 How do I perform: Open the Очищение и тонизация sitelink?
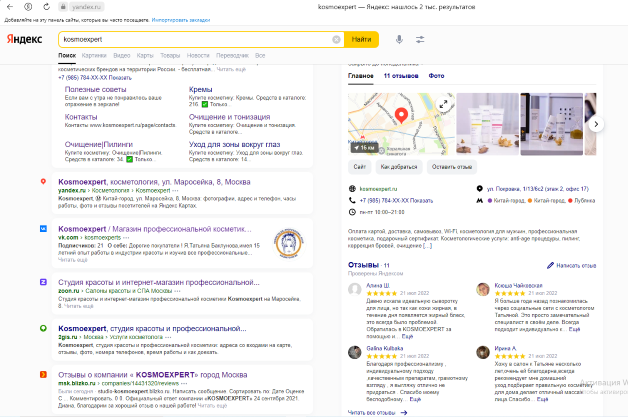point(229,117)
